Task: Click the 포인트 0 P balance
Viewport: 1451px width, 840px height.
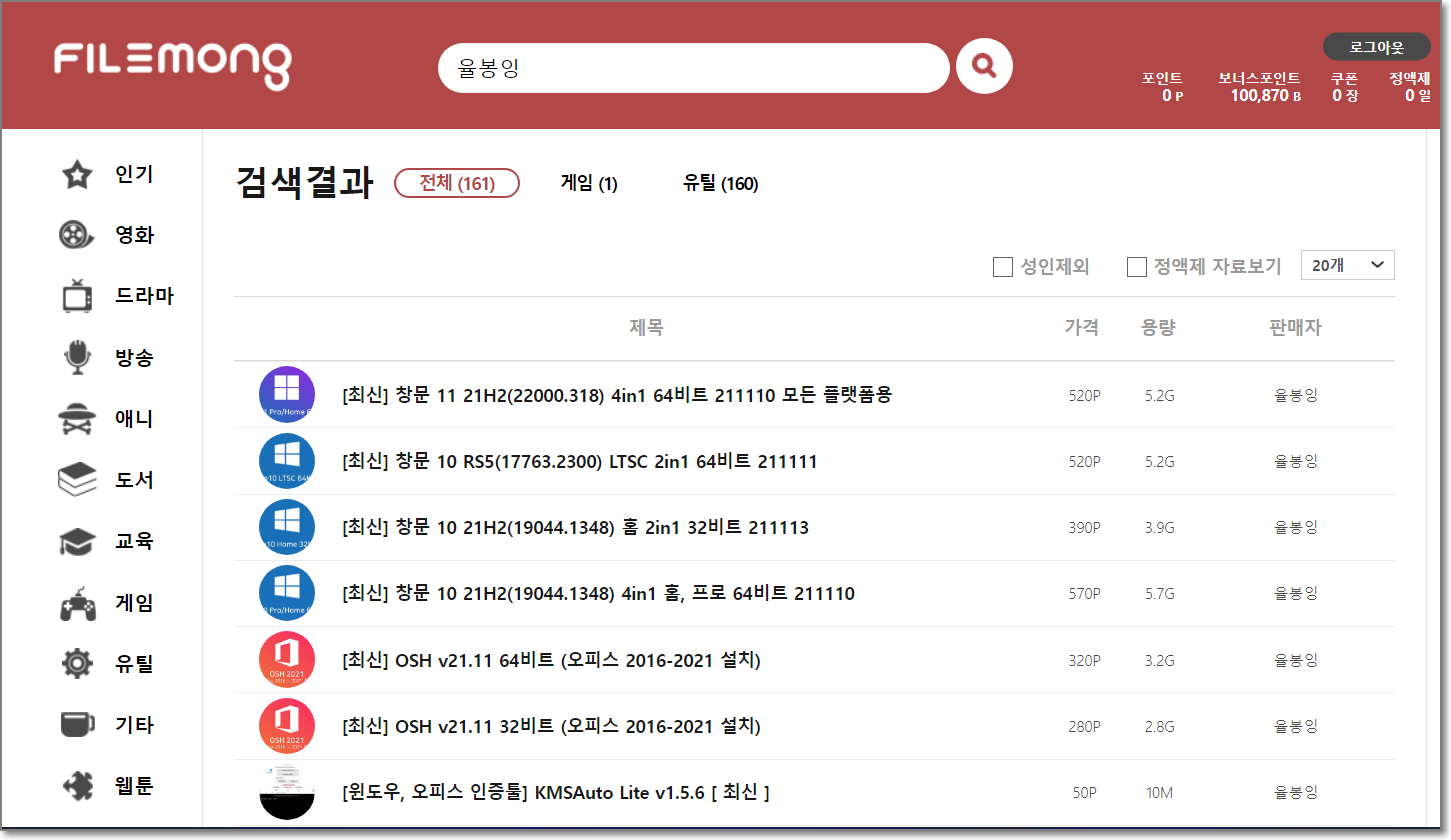Action: (x=1162, y=87)
